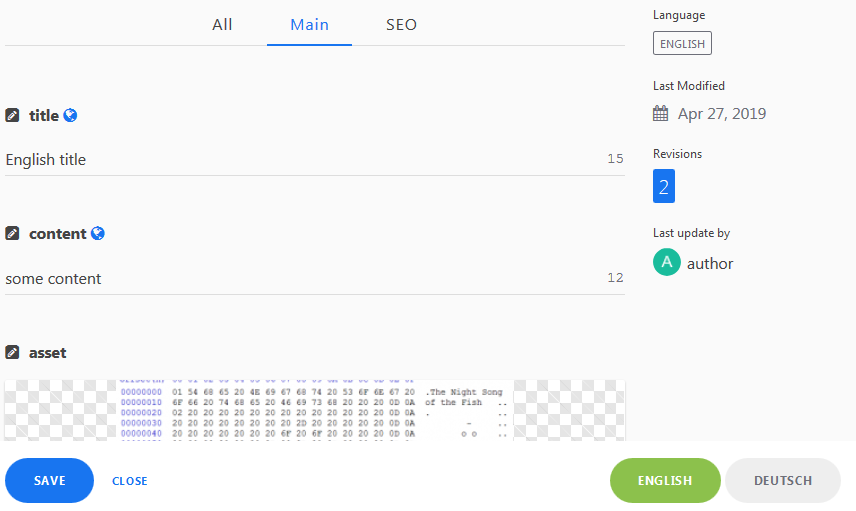The height and width of the screenshot is (511, 856).
Task: Select the Main tab
Action: (x=309, y=25)
